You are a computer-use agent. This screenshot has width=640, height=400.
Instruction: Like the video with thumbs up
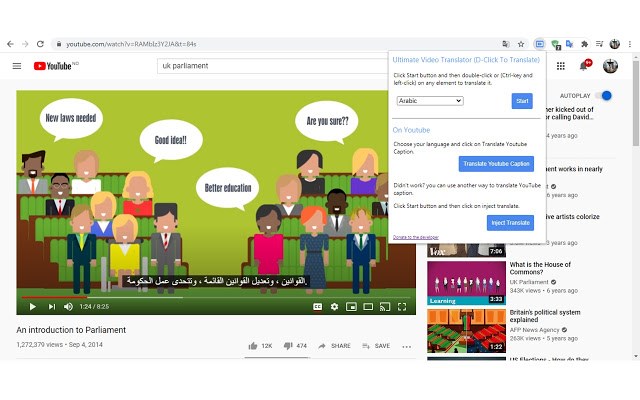point(260,346)
